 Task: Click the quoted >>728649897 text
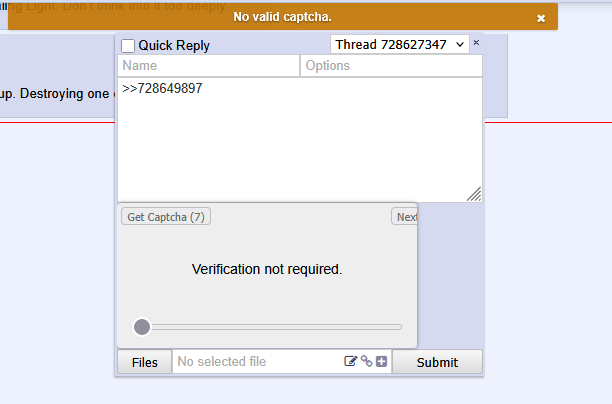[x=162, y=89]
